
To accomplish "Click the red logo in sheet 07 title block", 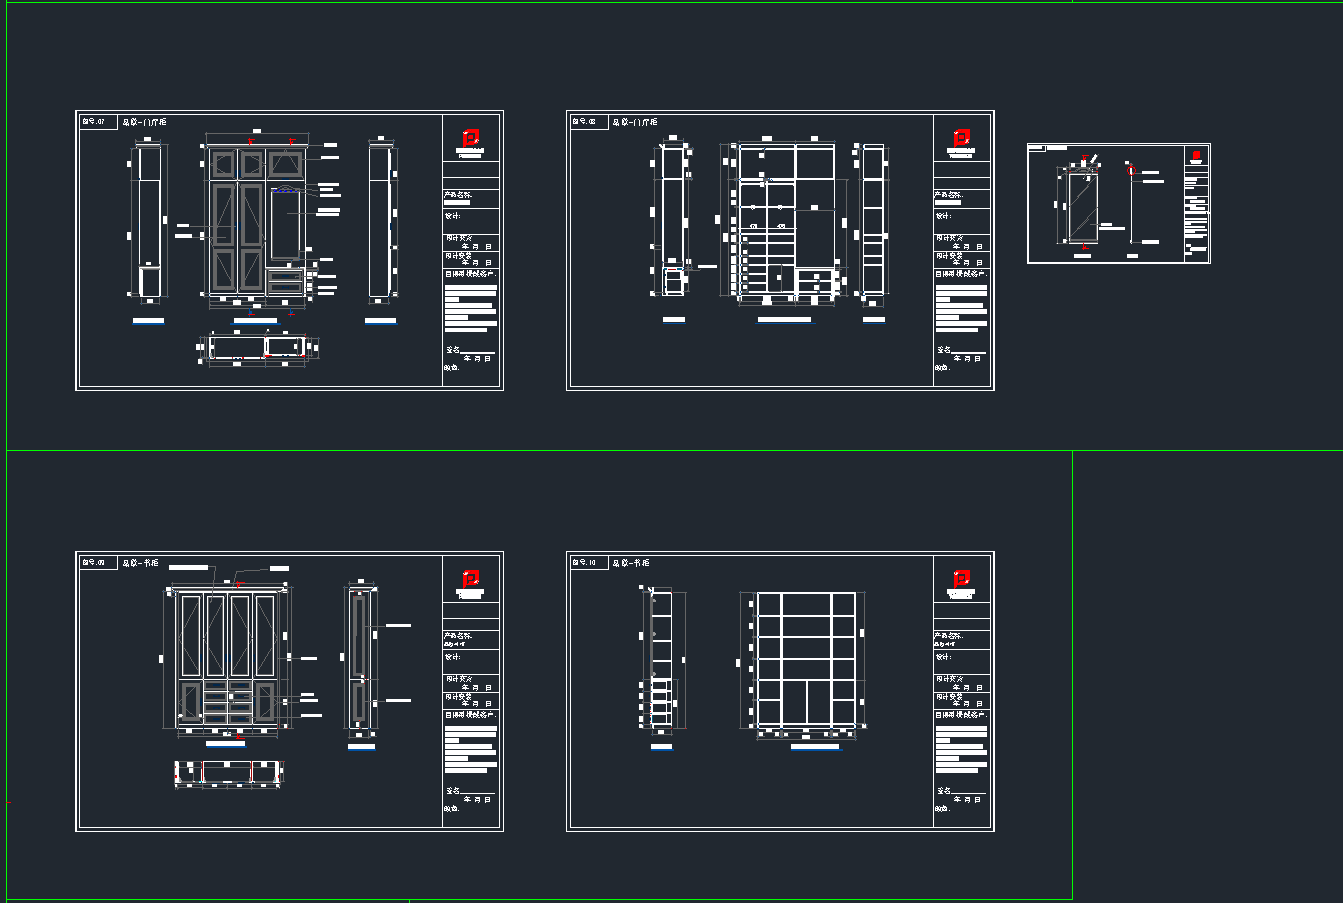I will pyautogui.click(x=471, y=138).
